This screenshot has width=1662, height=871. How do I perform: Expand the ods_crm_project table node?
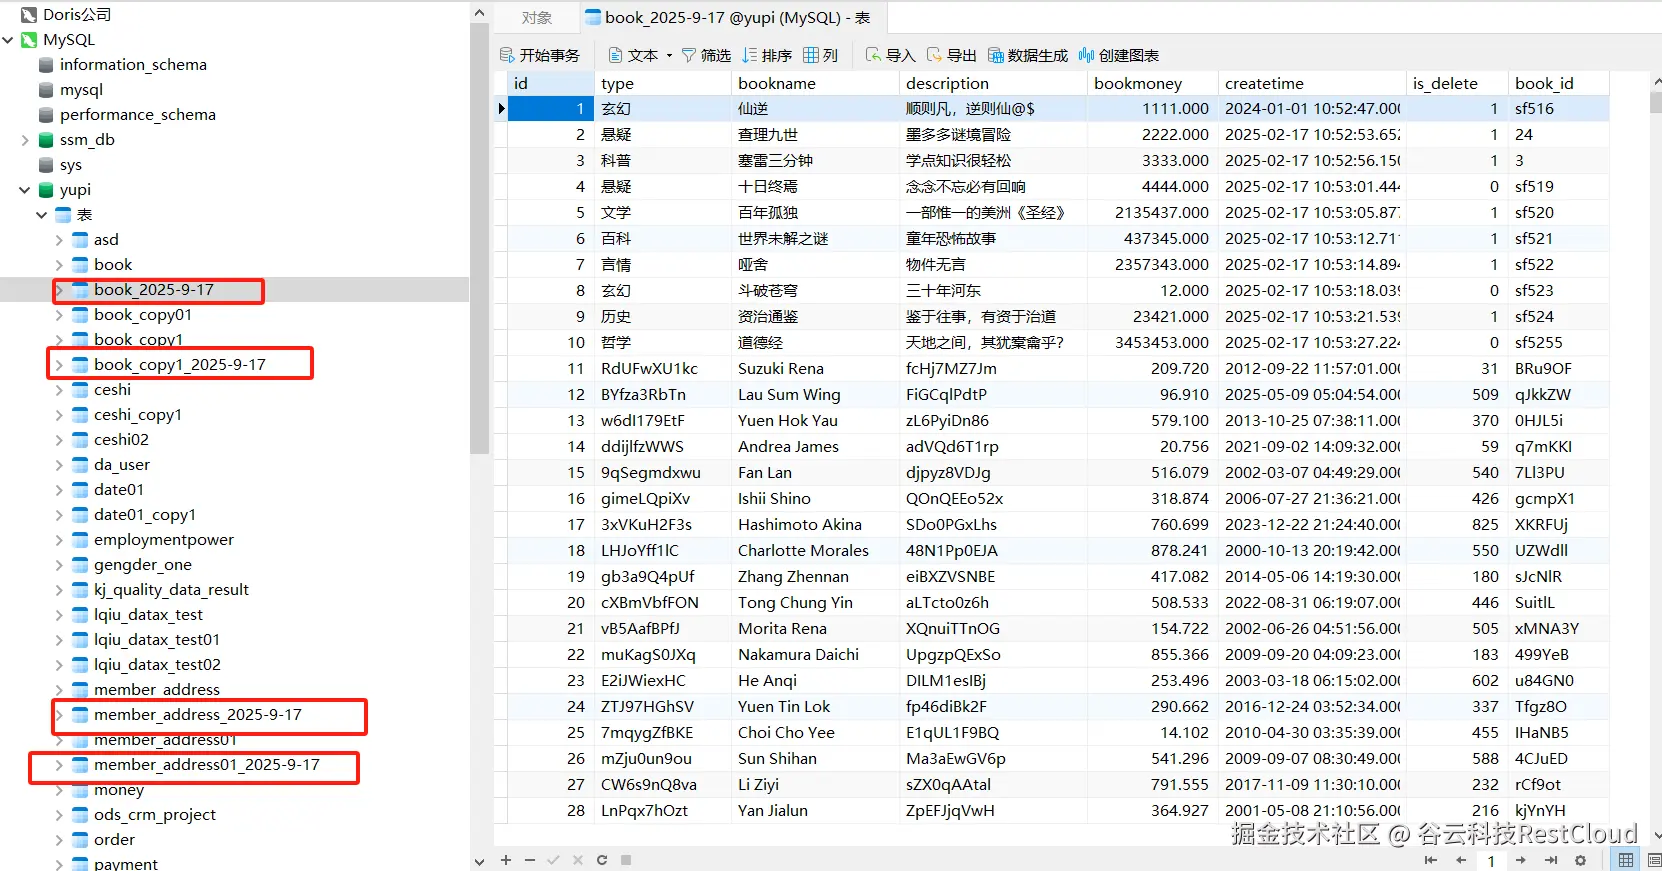tap(59, 815)
